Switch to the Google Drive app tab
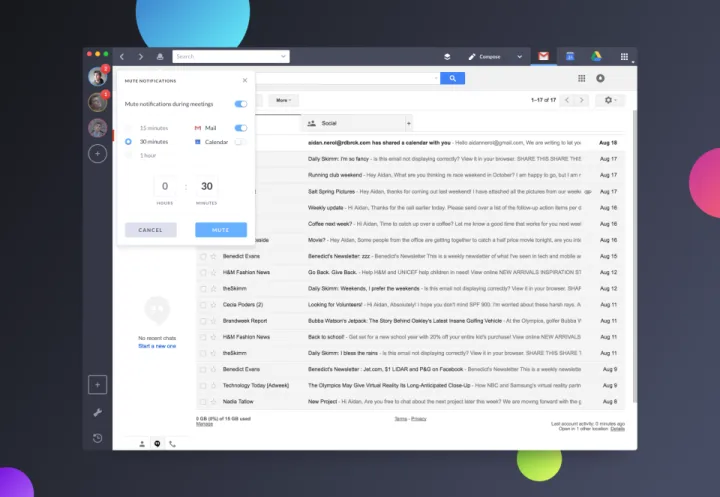 tap(596, 56)
